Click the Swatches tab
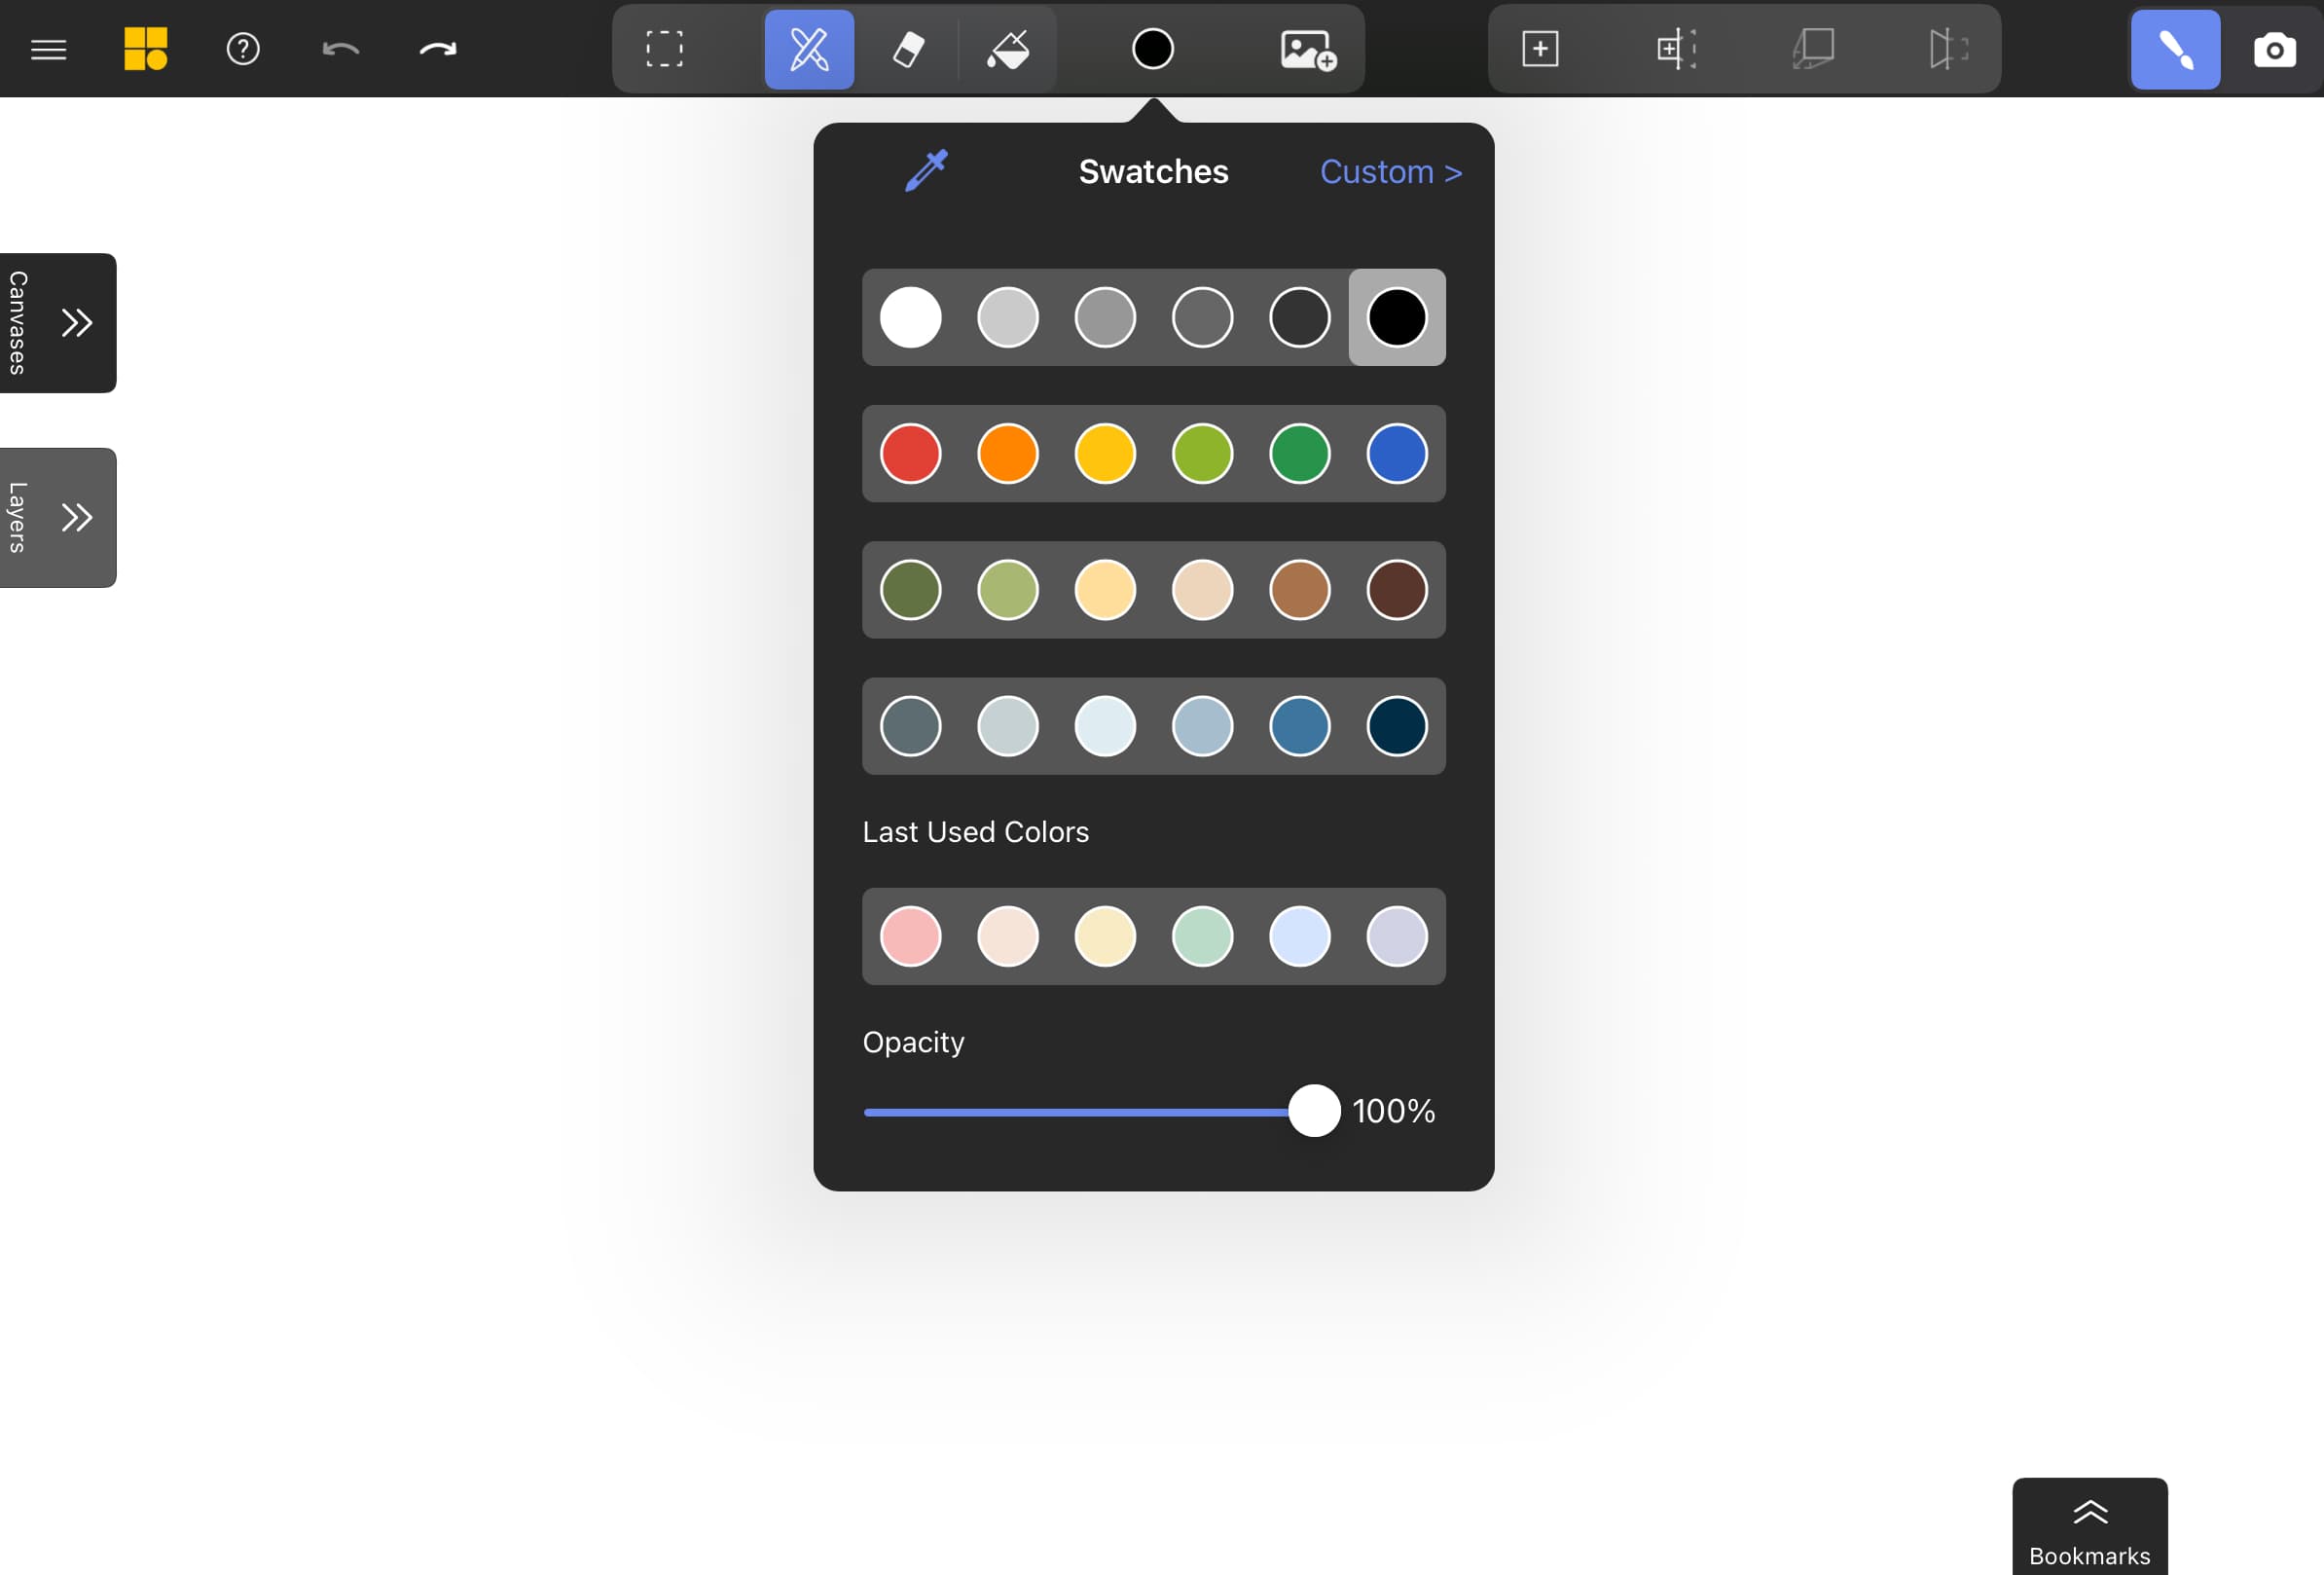 tap(1154, 170)
